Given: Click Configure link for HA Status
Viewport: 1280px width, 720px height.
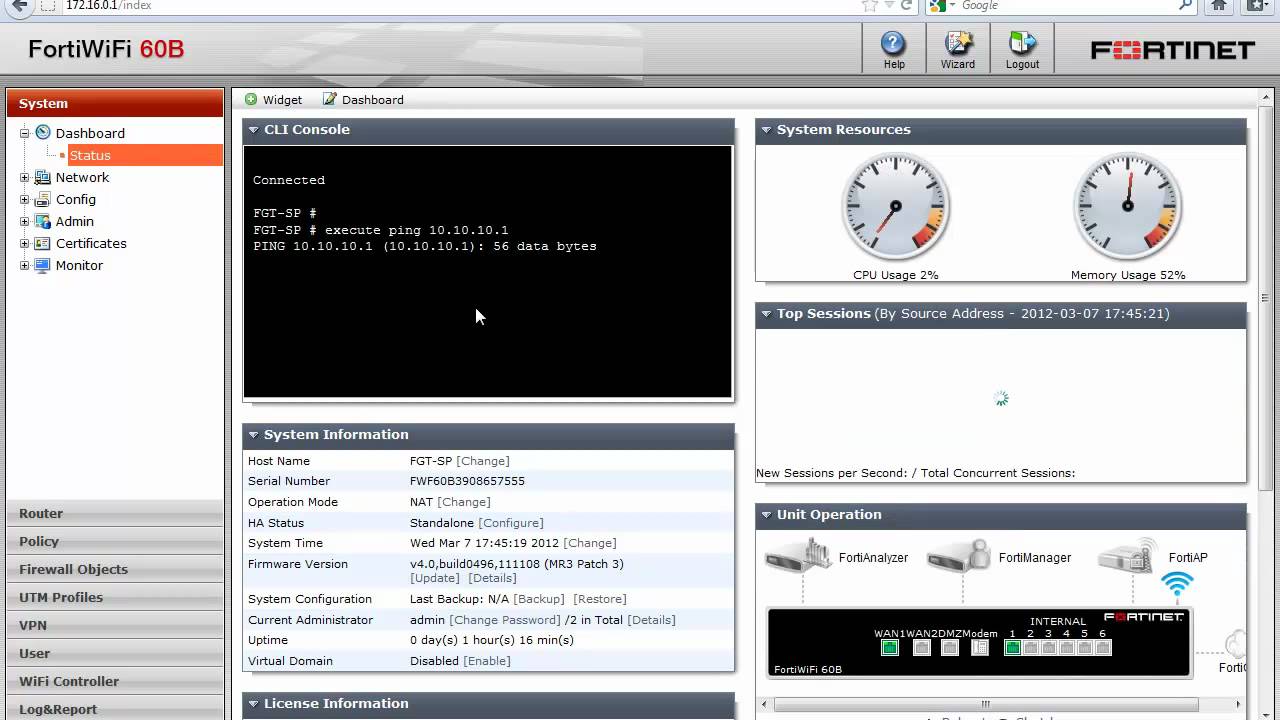Looking at the screenshot, I should (x=511, y=523).
